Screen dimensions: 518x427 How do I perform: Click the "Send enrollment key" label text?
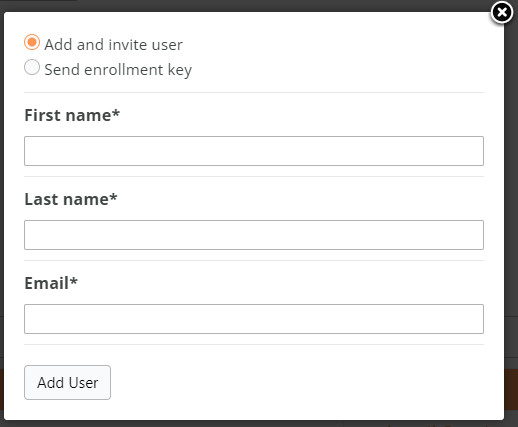click(x=118, y=70)
